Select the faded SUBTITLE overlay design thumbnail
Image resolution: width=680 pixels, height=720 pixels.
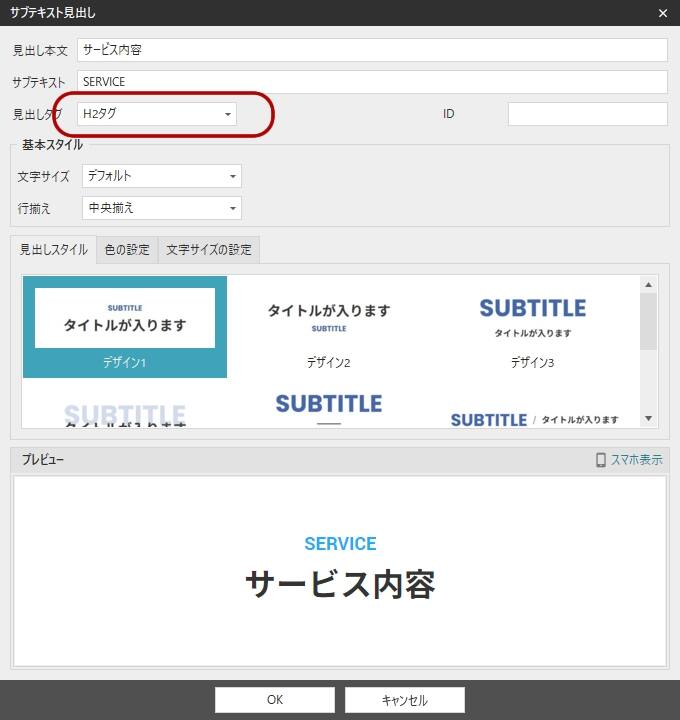[125, 412]
